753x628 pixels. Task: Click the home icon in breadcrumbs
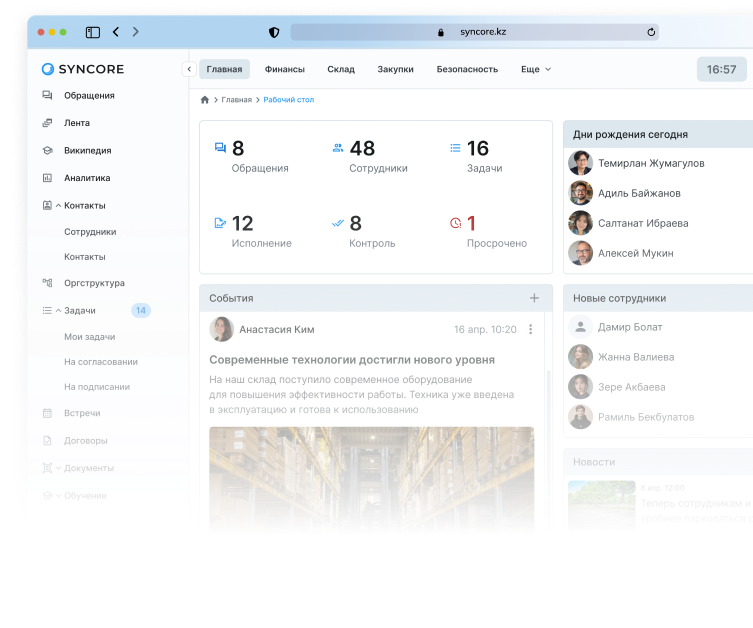coord(205,100)
